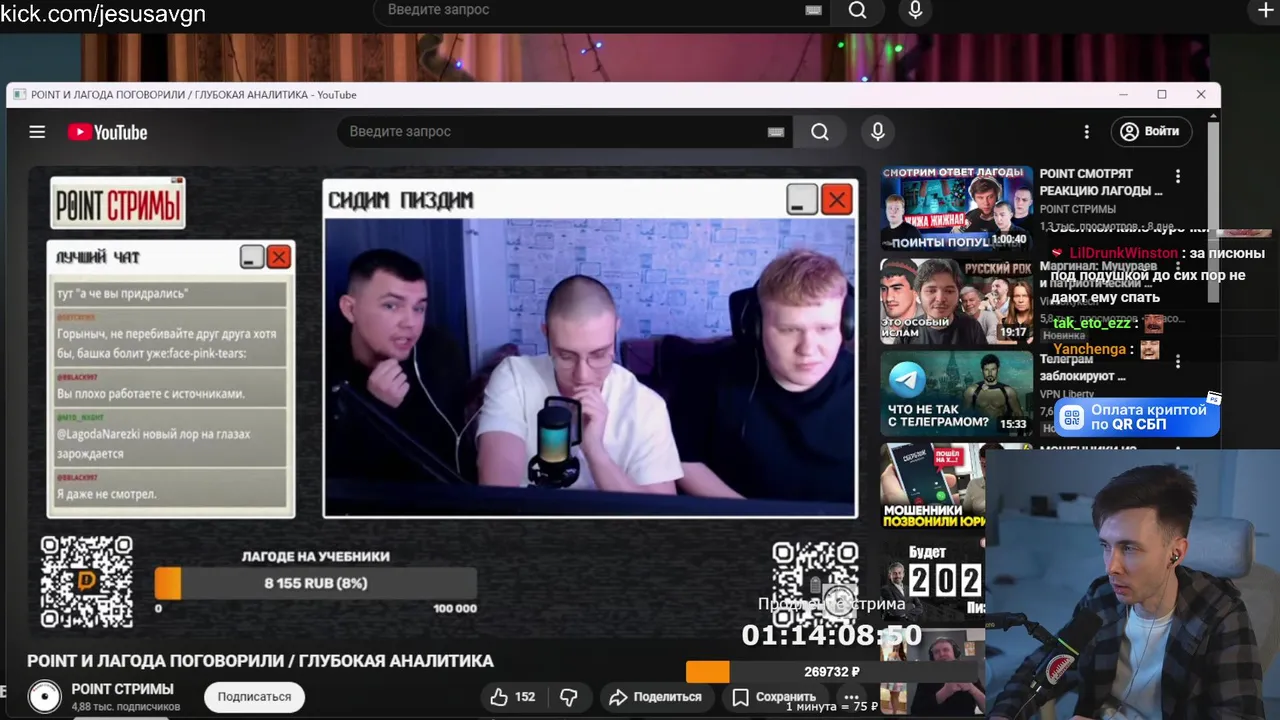Screen dimensions: 1280x720
Task: Click the Телеграм заблокируют video title
Action: click(1083, 368)
